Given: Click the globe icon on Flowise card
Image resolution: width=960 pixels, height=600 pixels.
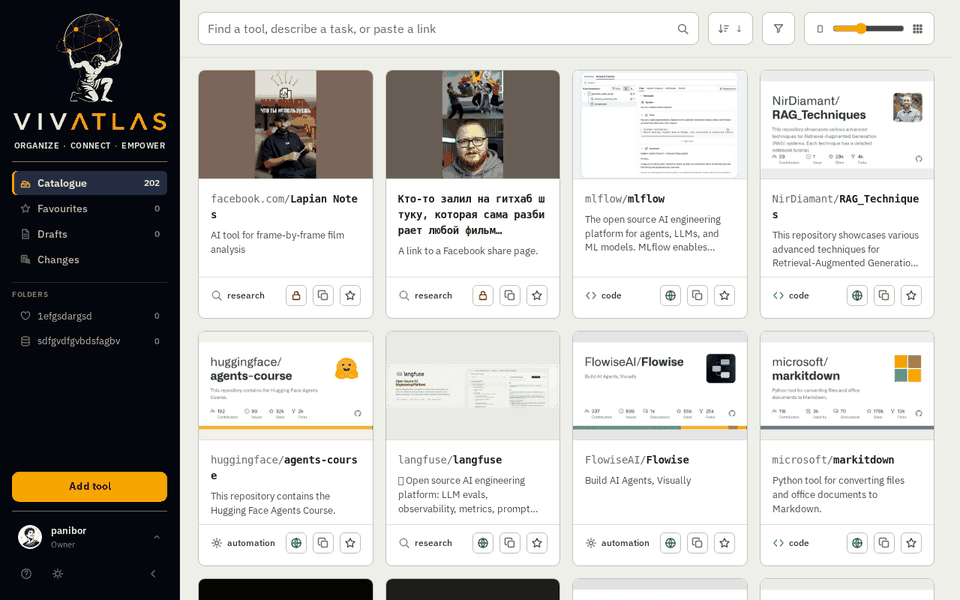Looking at the screenshot, I should (670, 542).
